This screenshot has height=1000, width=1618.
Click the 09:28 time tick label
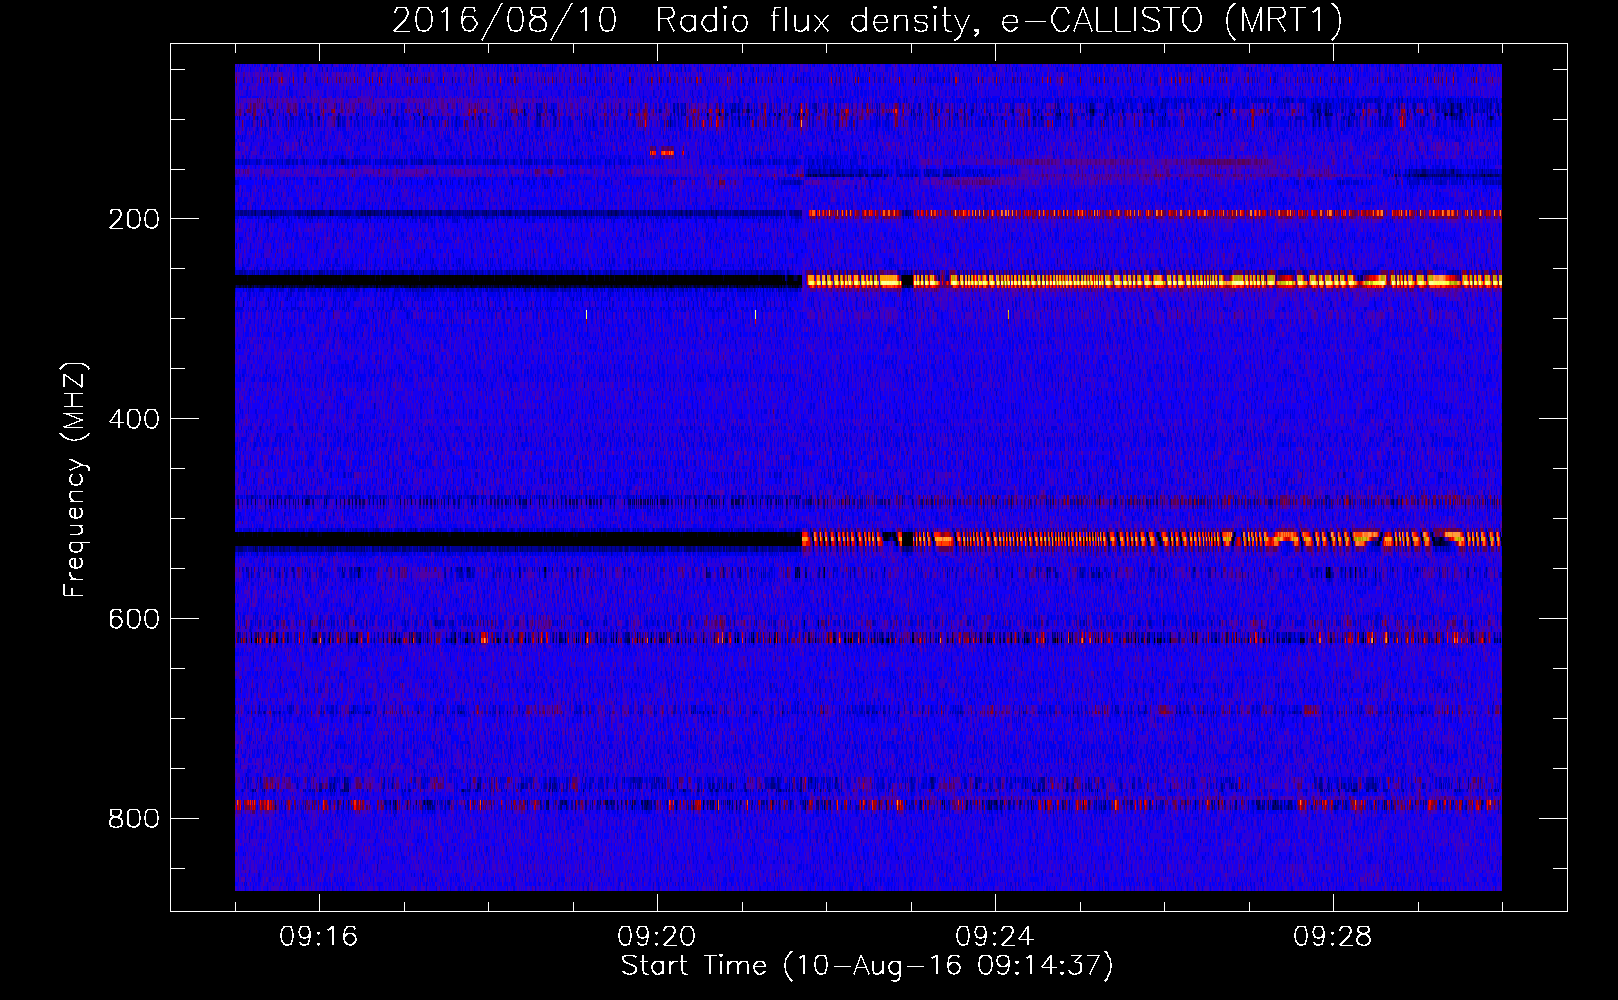point(1333,937)
